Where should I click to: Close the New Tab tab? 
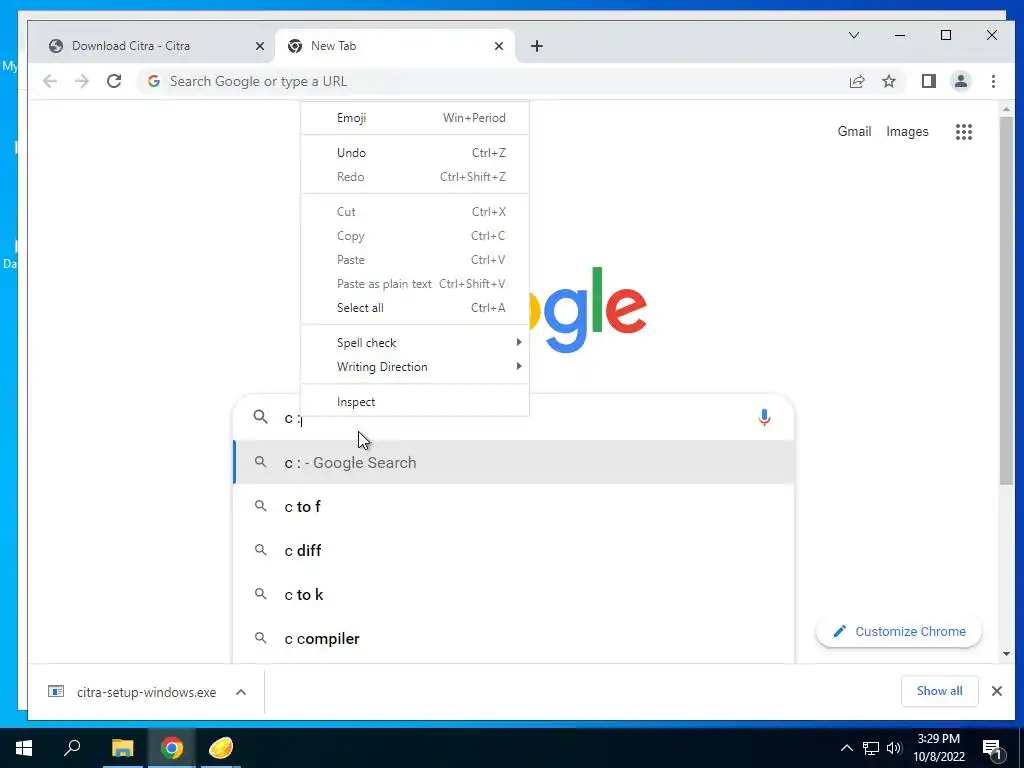[499, 46]
